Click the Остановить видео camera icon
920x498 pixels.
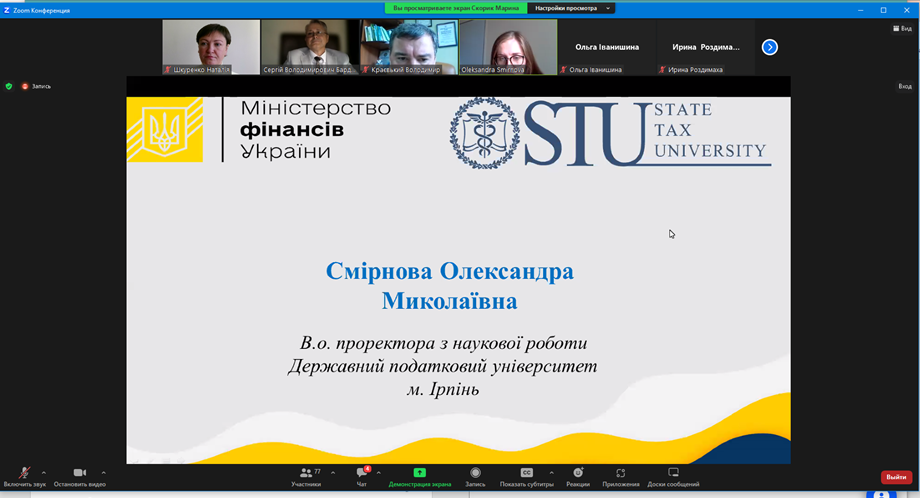[x=80, y=472]
